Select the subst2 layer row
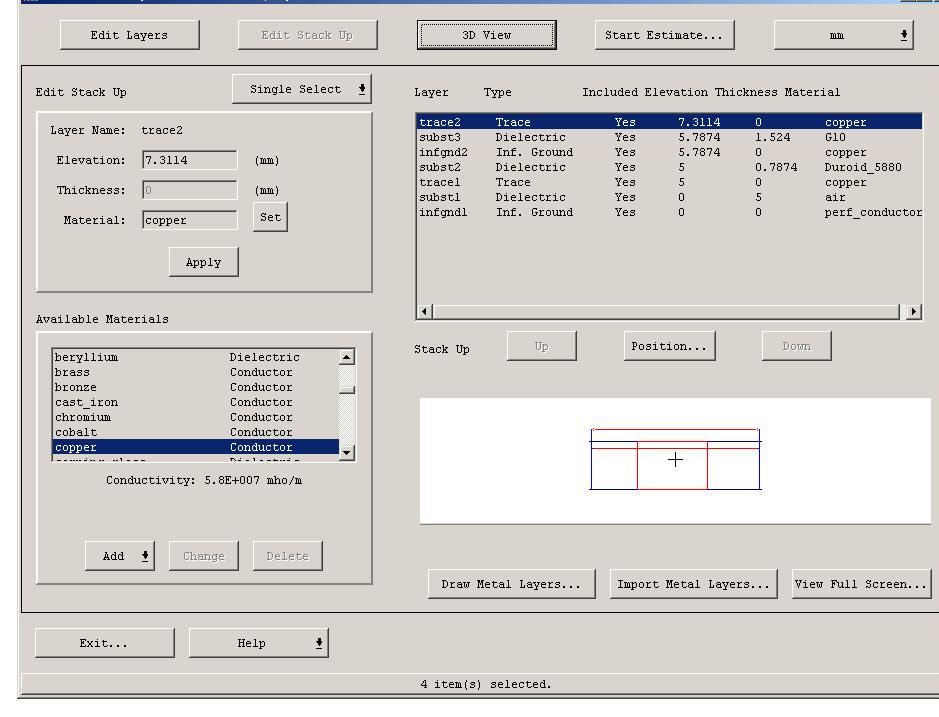 click(x=669, y=167)
